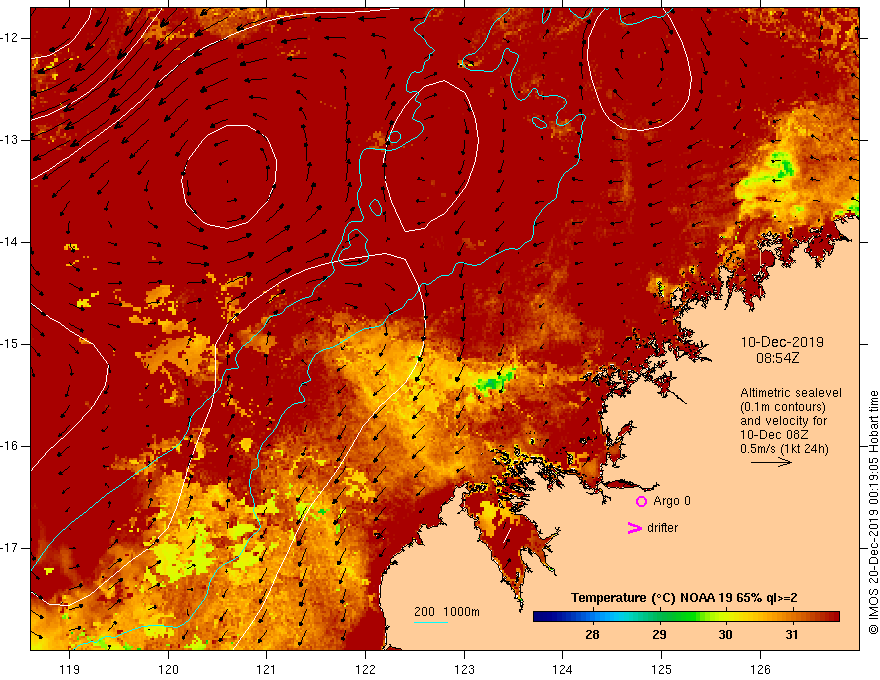Click the 0.5m/s (1kt 24h) text
The height and width of the screenshot is (680, 880).
tap(785, 449)
